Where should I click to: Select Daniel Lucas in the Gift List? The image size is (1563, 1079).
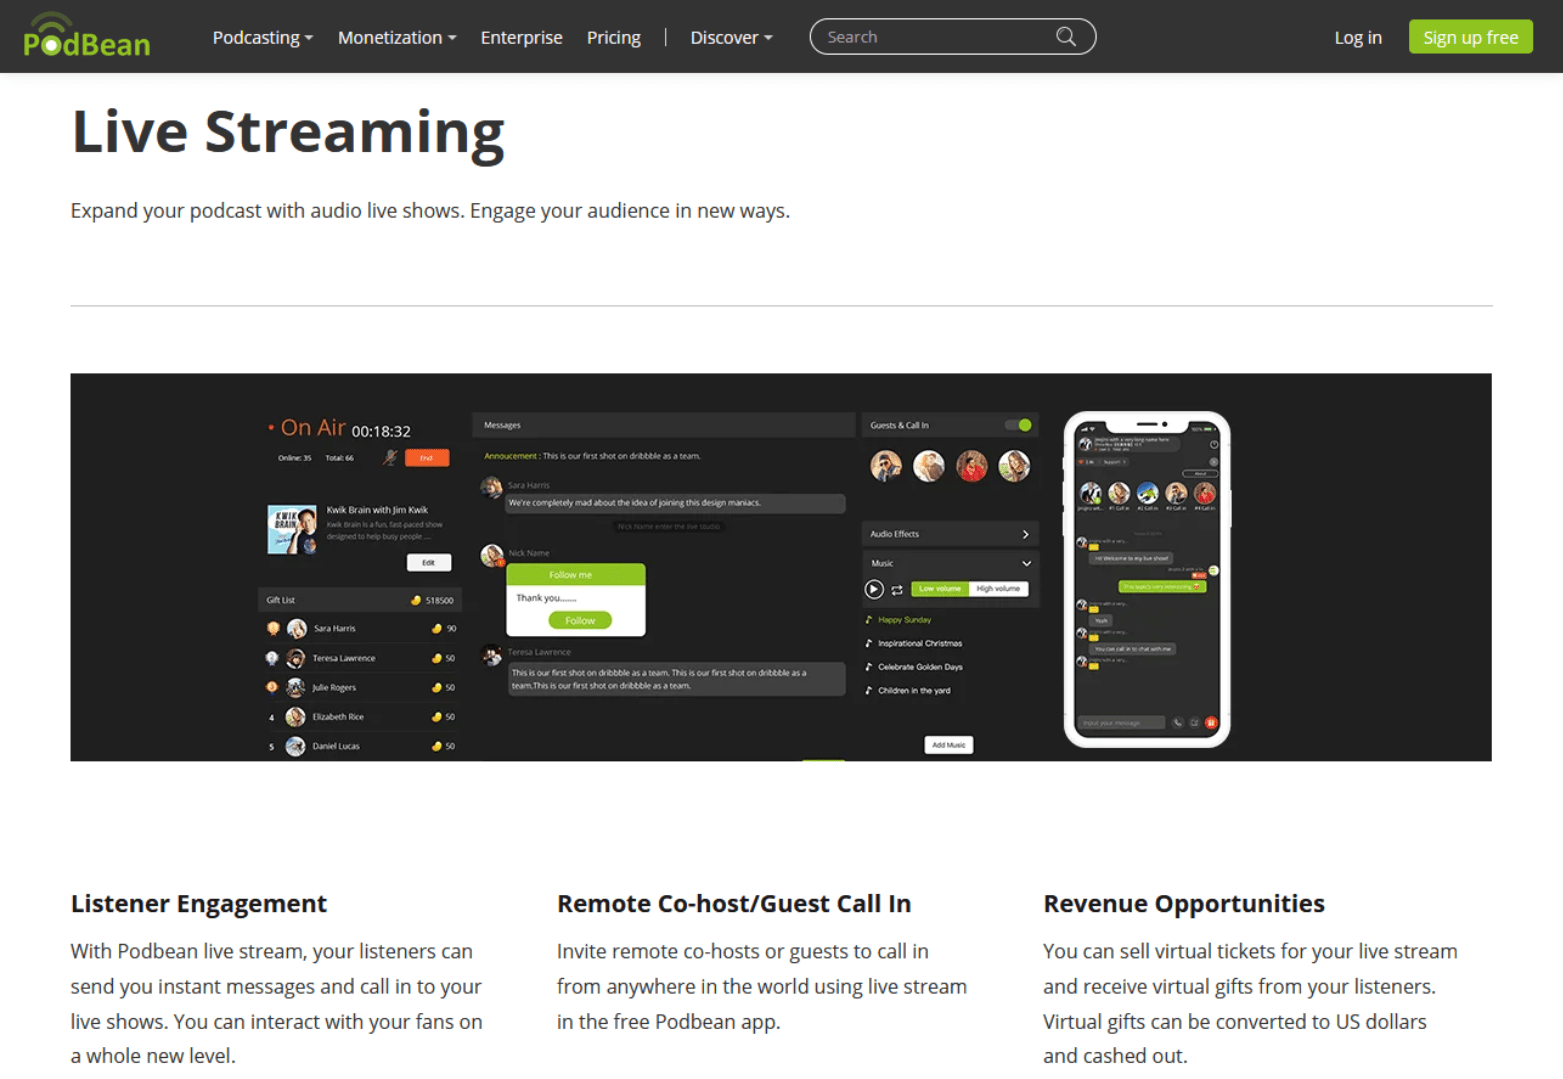[361, 746]
